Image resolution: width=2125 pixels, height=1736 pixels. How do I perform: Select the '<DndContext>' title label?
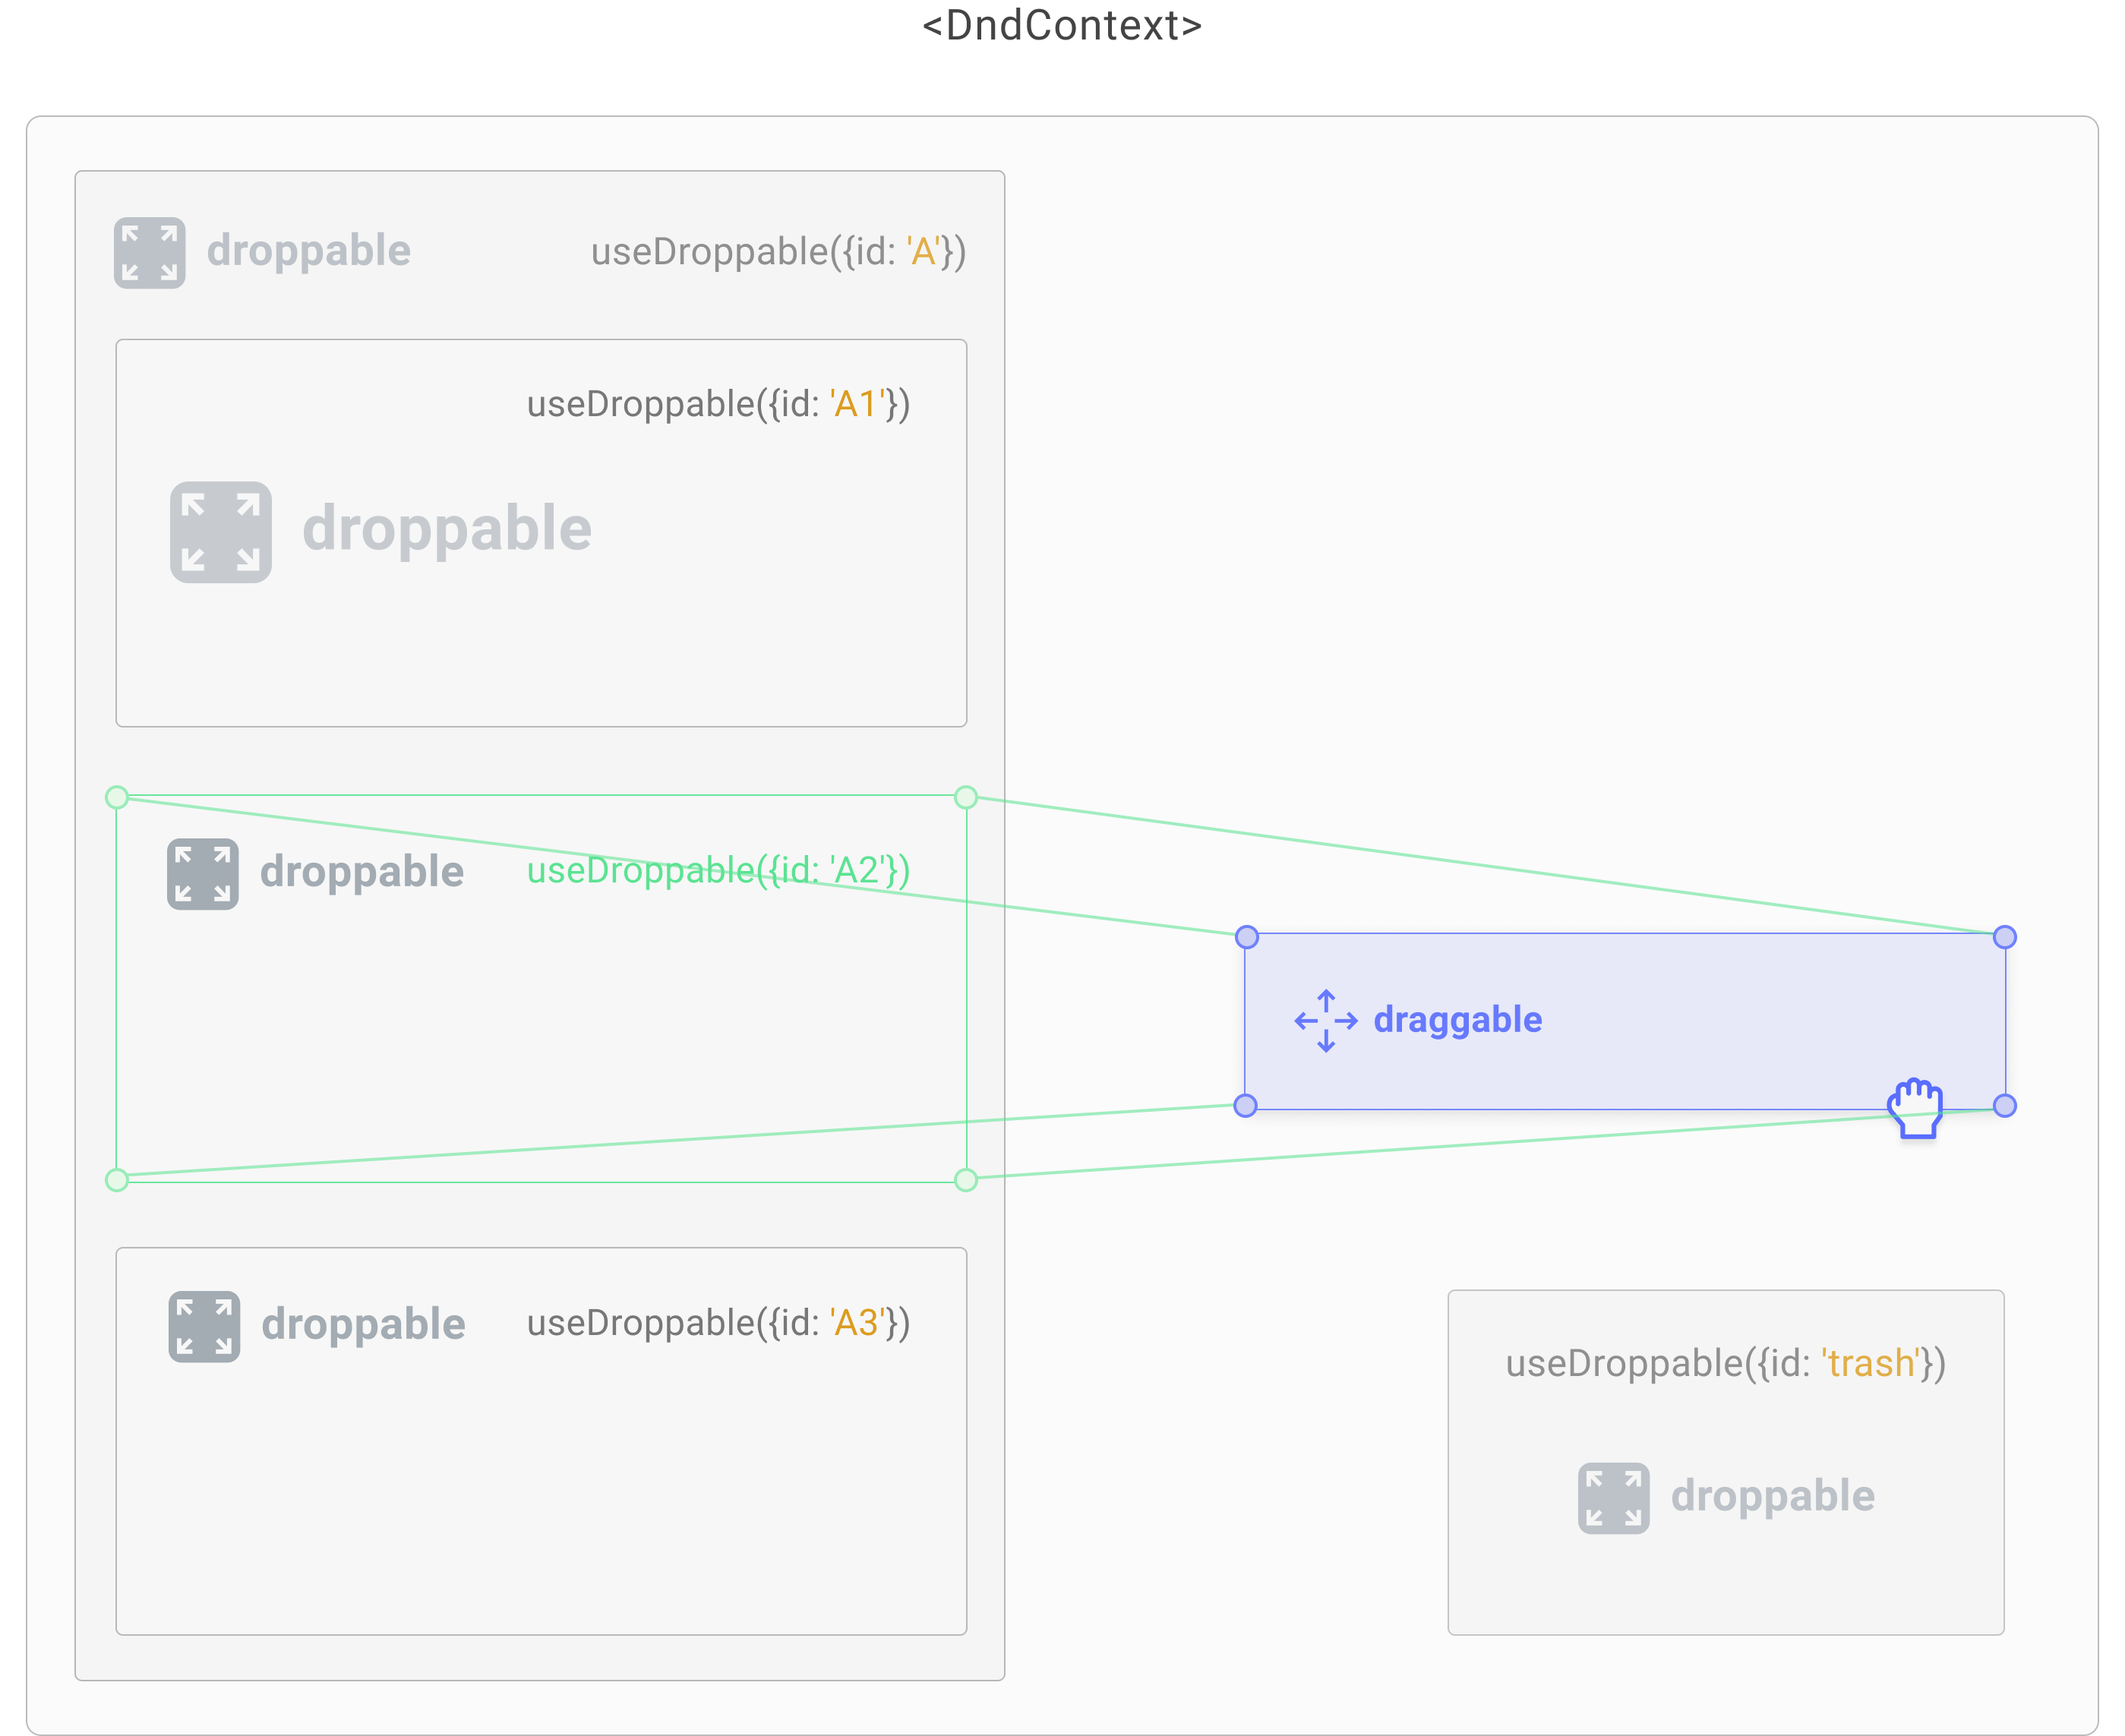pyautogui.click(x=1062, y=25)
